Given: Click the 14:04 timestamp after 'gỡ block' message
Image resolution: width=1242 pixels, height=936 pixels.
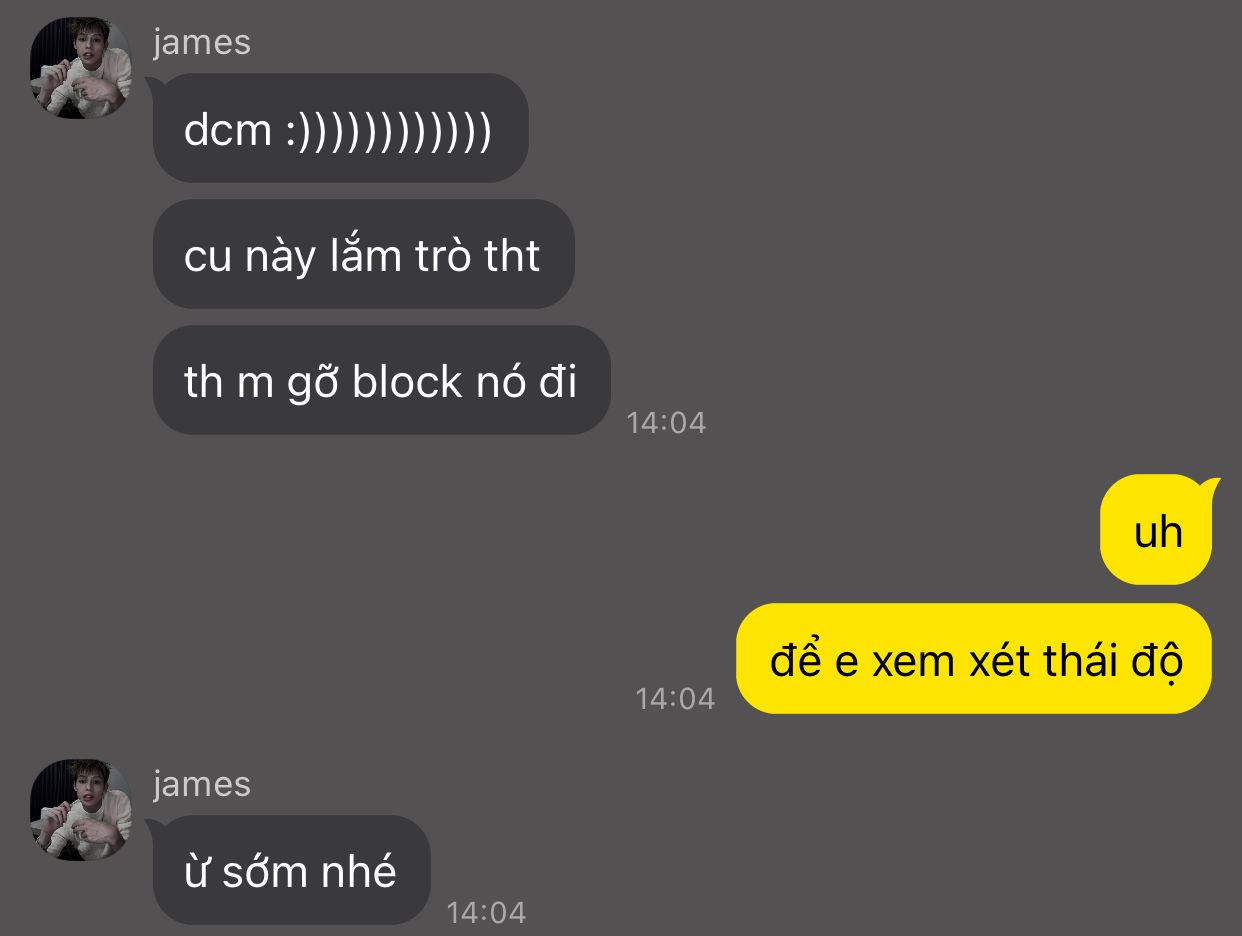Looking at the screenshot, I should (x=666, y=423).
